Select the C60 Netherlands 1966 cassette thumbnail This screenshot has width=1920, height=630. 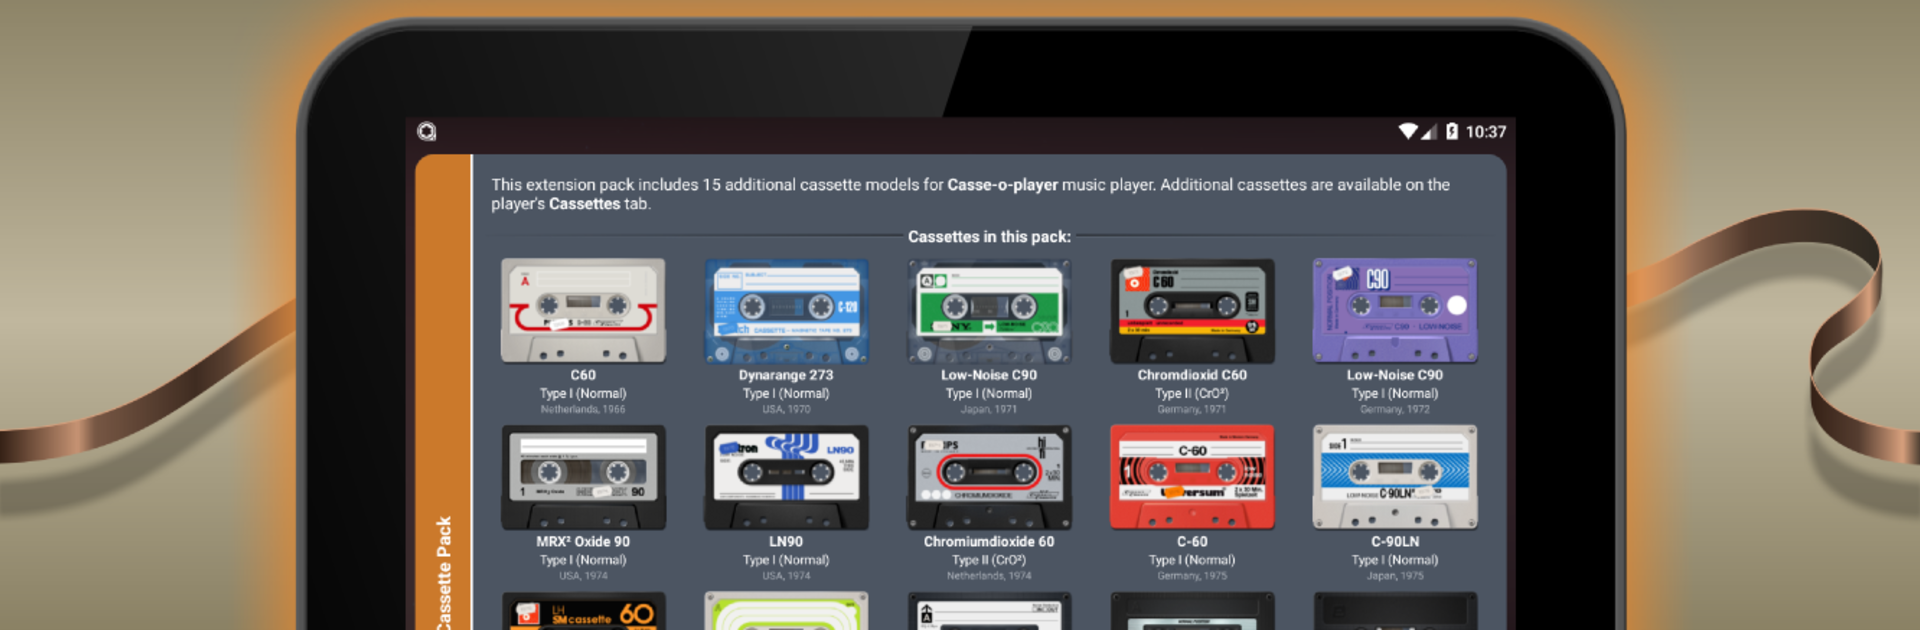[583, 311]
